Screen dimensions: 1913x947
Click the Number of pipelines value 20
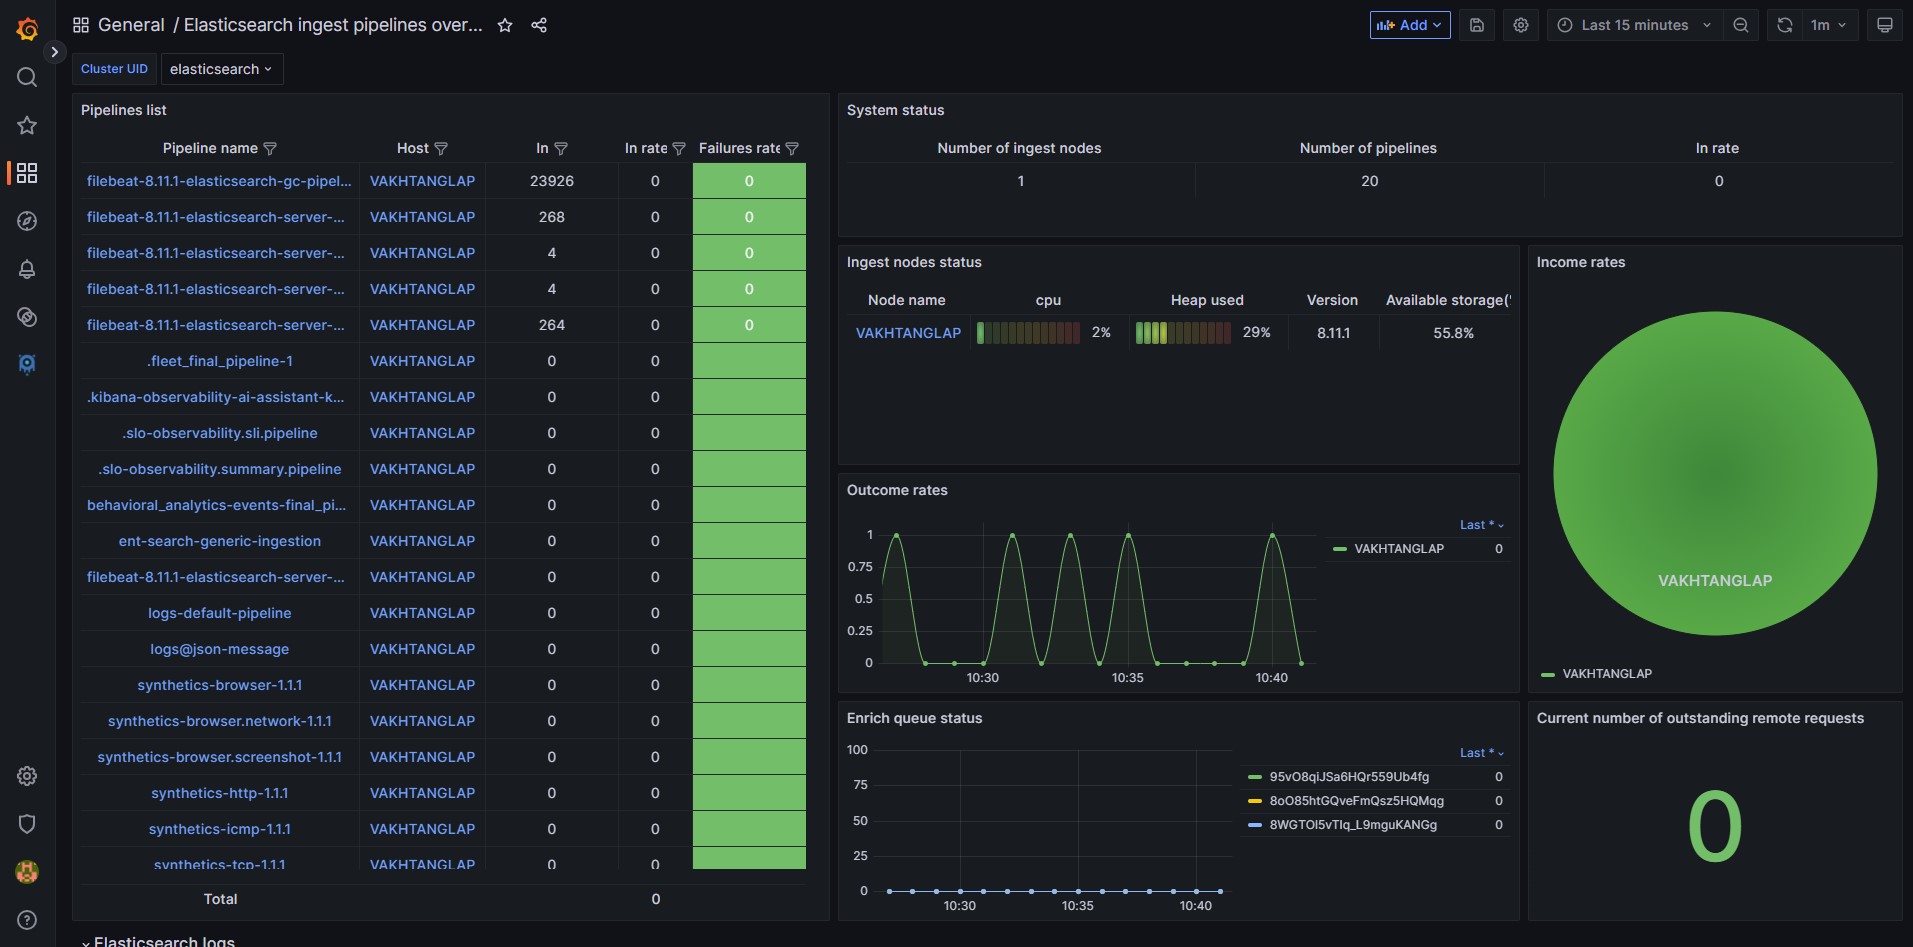1369,181
